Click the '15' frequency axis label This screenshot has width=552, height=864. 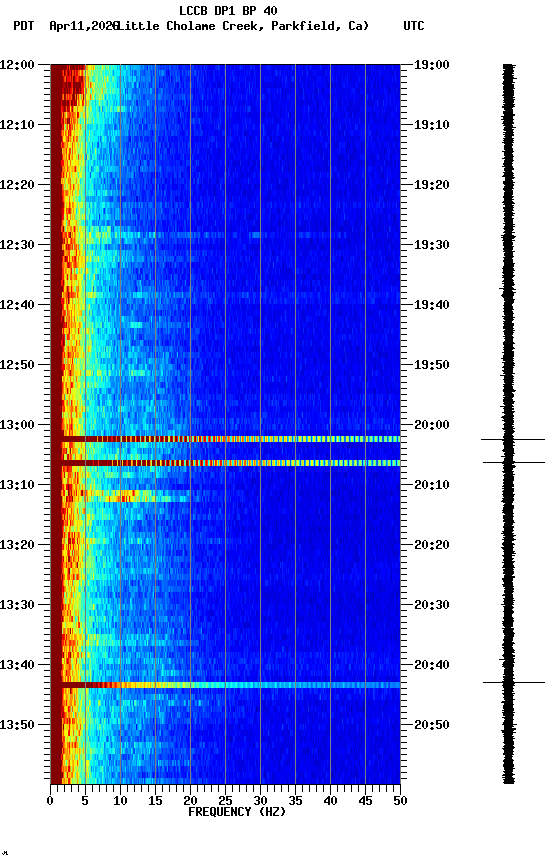(x=155, y=802)
